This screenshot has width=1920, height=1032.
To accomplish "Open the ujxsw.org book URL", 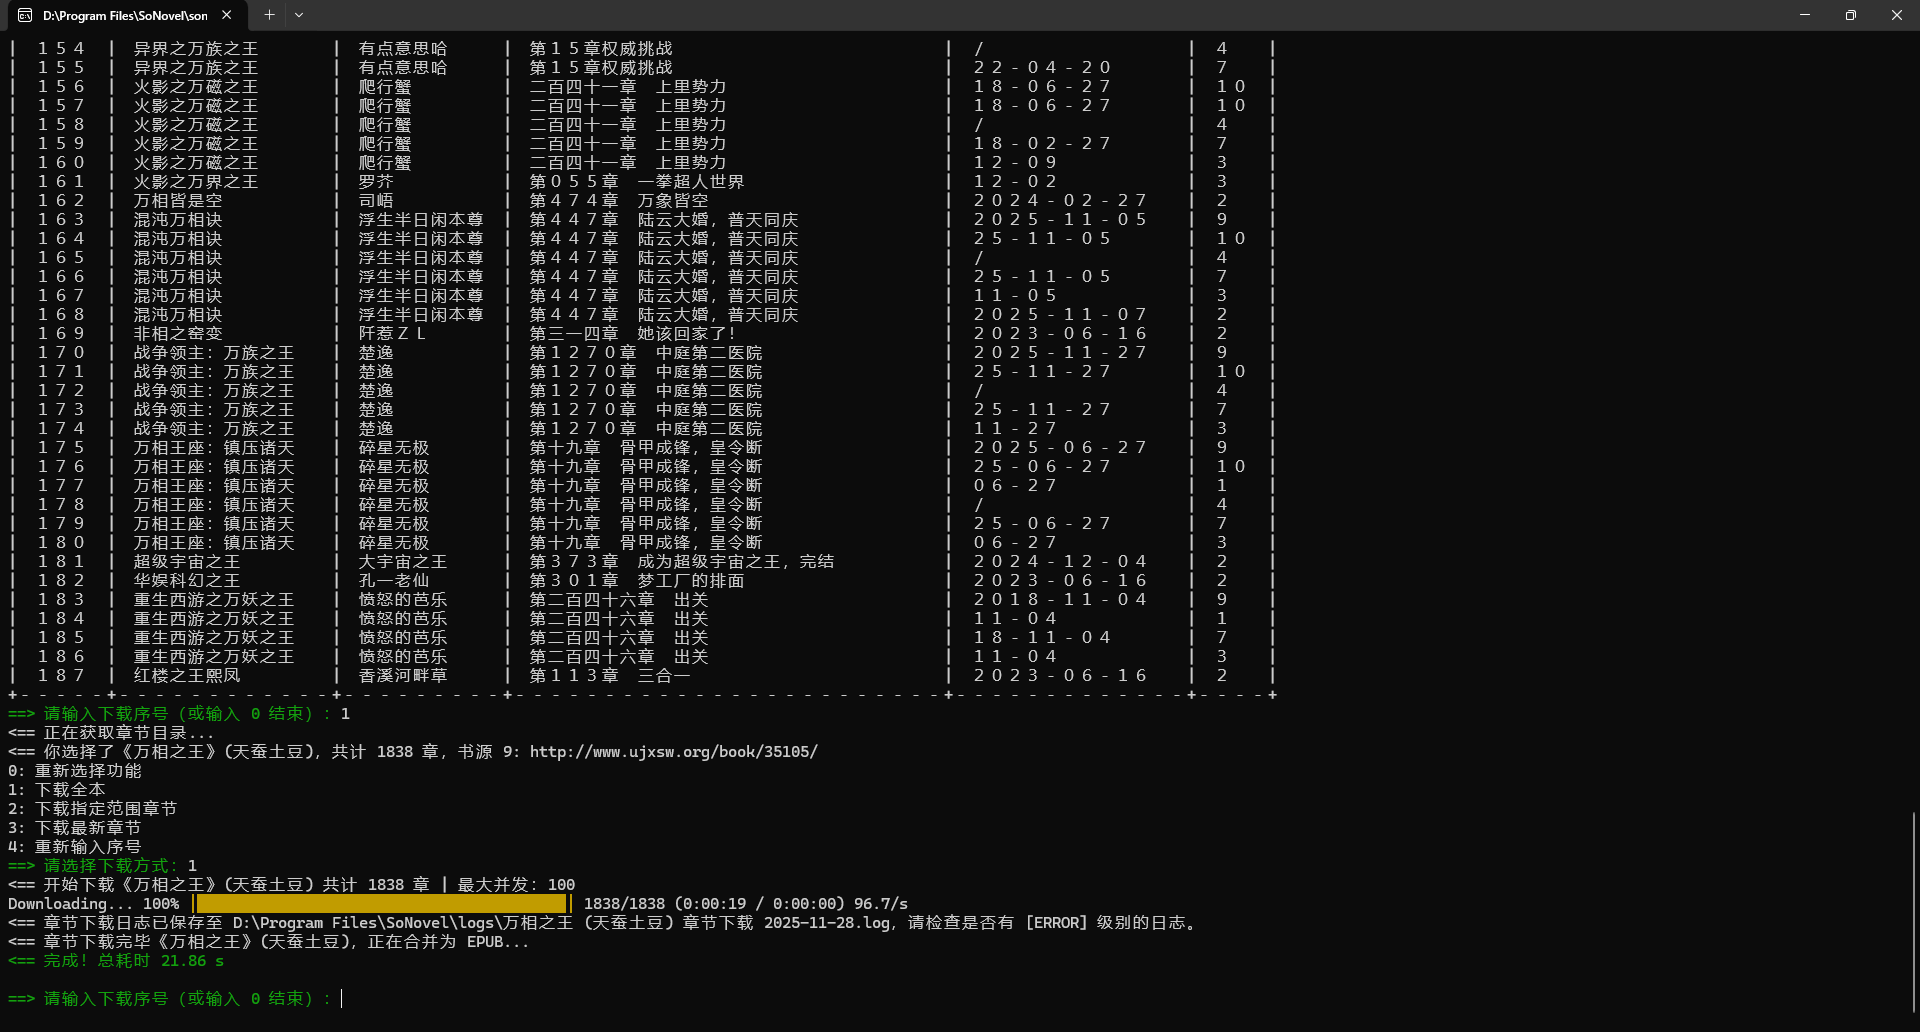I will coord(673,751).
